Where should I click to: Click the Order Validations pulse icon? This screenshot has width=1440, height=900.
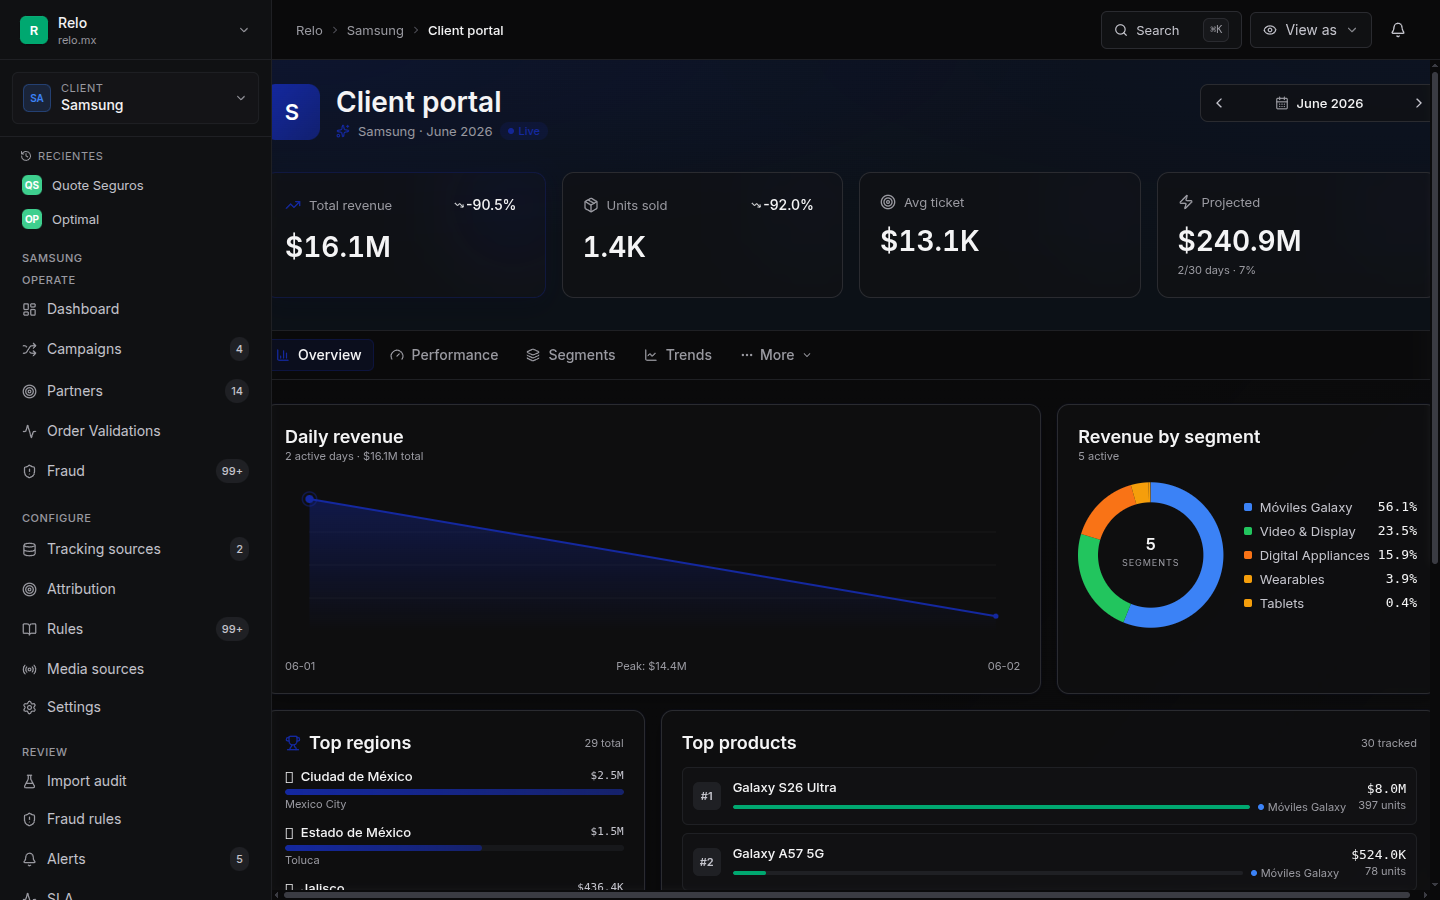pos(30,431)
